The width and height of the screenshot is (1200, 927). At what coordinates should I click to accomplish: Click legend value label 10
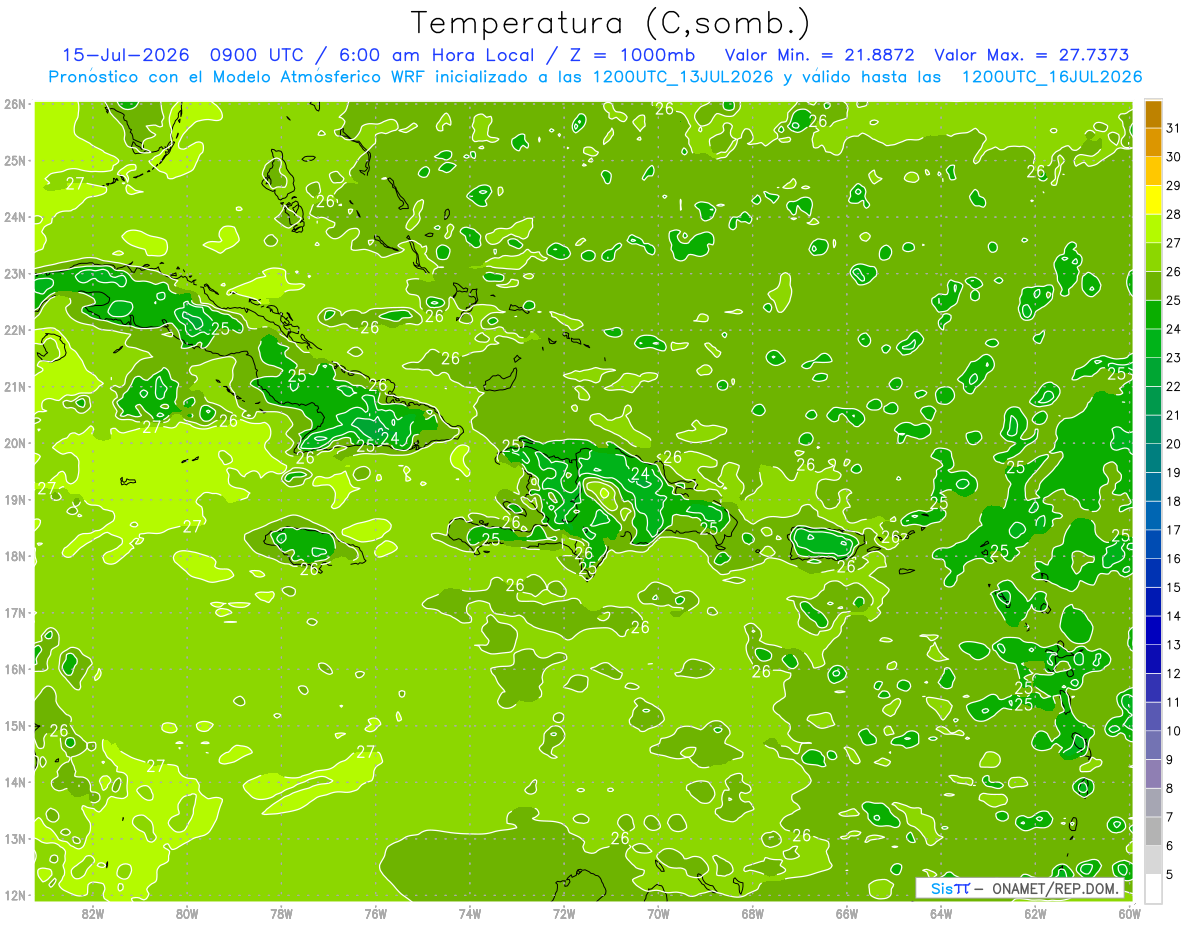[1173, 731]
